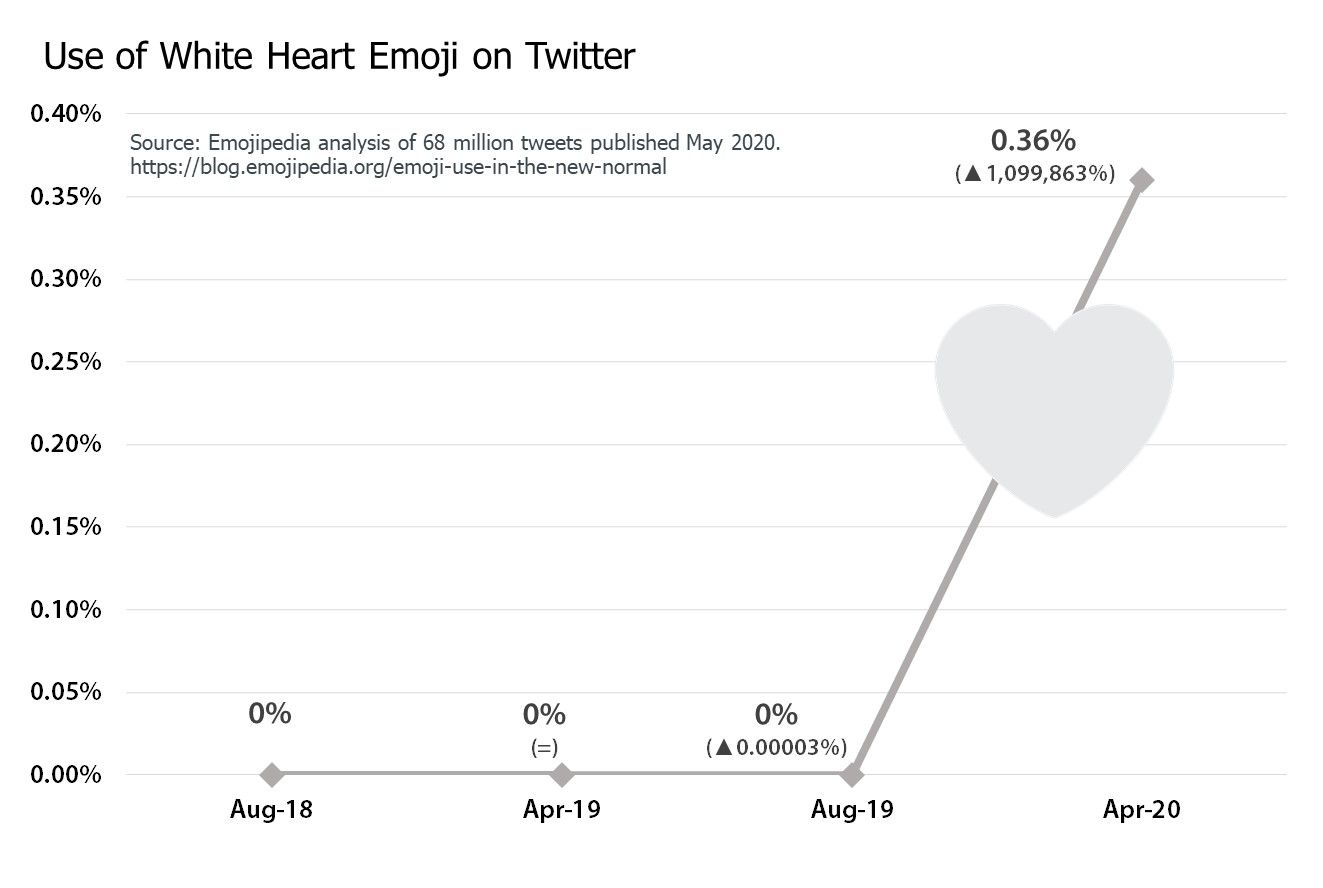Screen dimensions: 1323x888
Task: Open the blog.emojipedia.org source URL
Action: pos(398,167)
